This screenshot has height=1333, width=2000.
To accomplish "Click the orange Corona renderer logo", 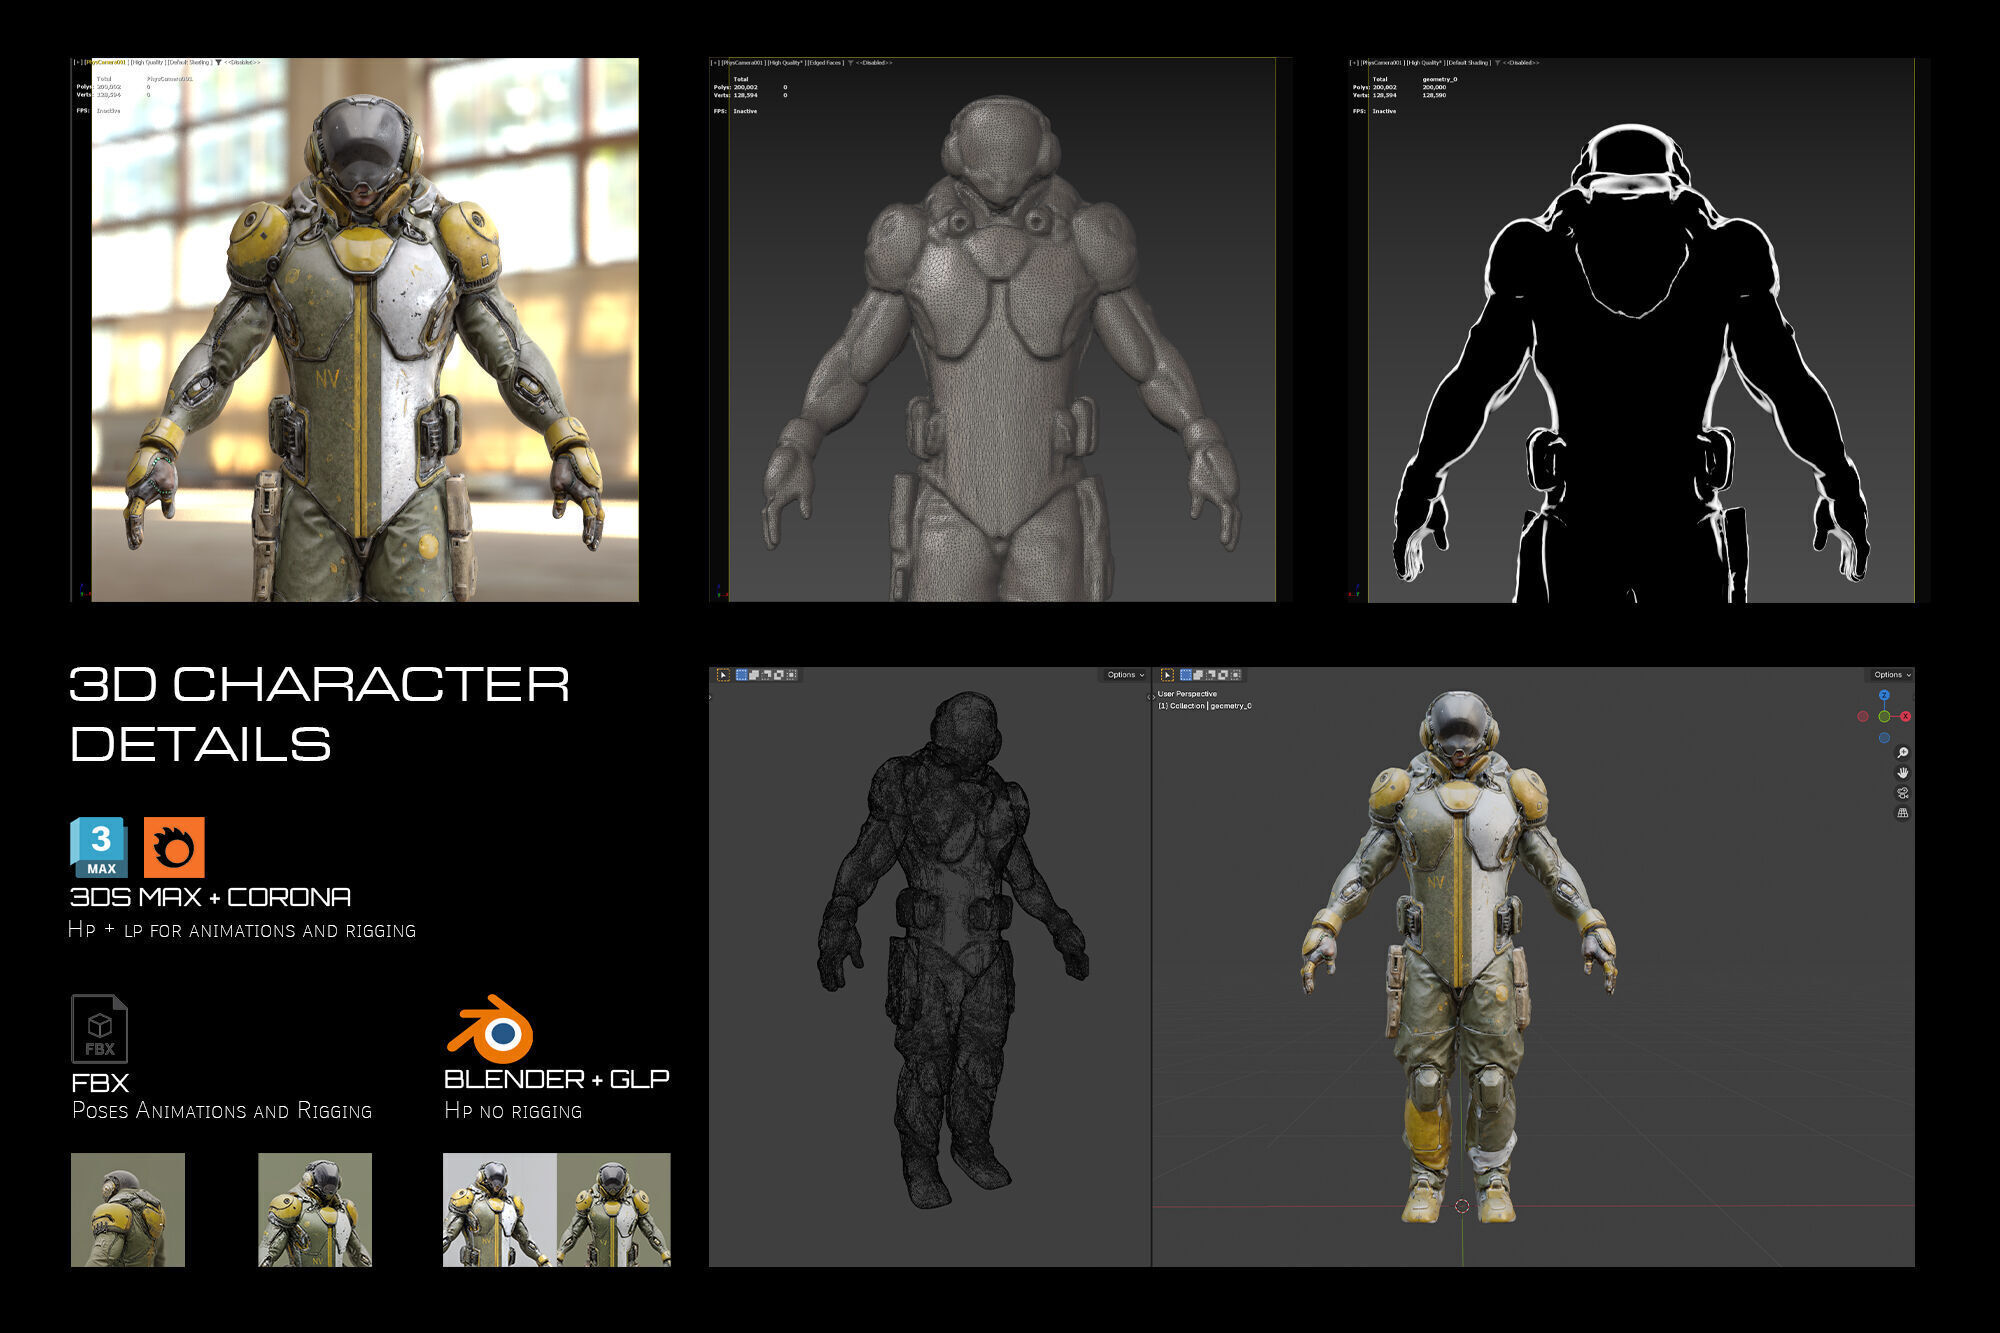I will pyautogui.click(x=174, y=847).
